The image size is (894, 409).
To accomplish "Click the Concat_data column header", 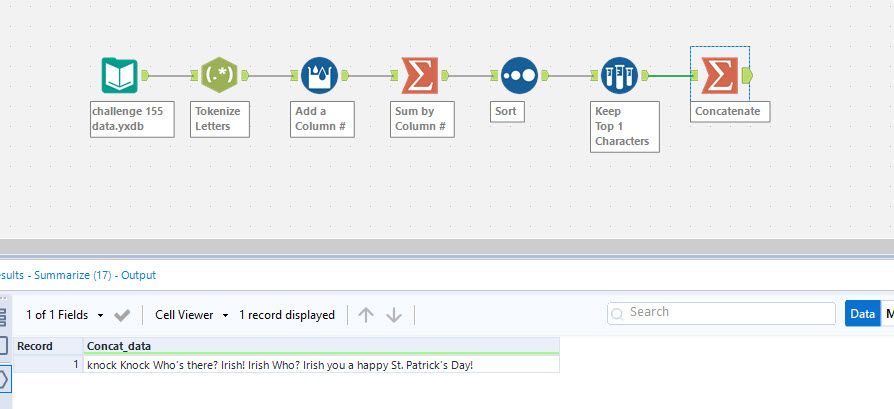I will click(320, 345).
